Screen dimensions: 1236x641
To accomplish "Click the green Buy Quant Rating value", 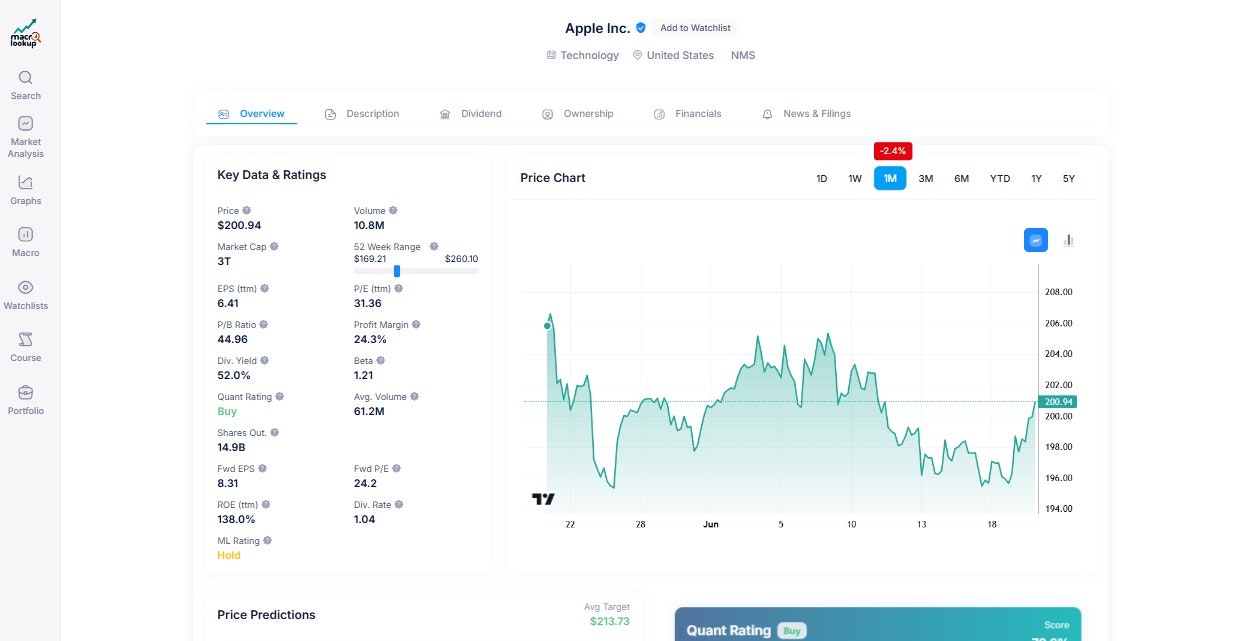I will pos(227,411).
